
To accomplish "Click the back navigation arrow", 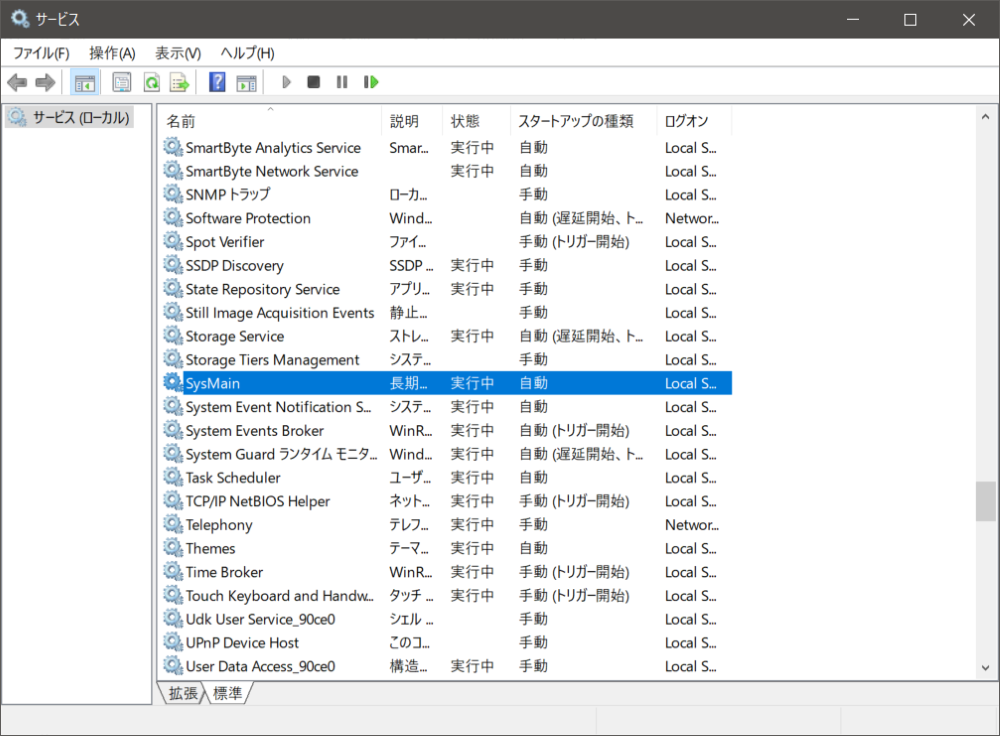I will [17, 81].
